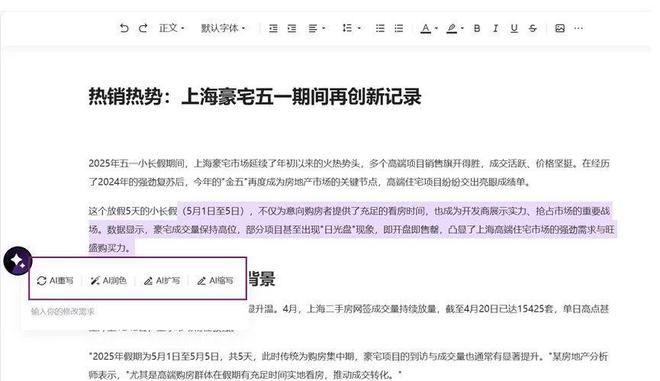
Task: Click the purple AI sparkle assistant icon
Action: (18, 261)
